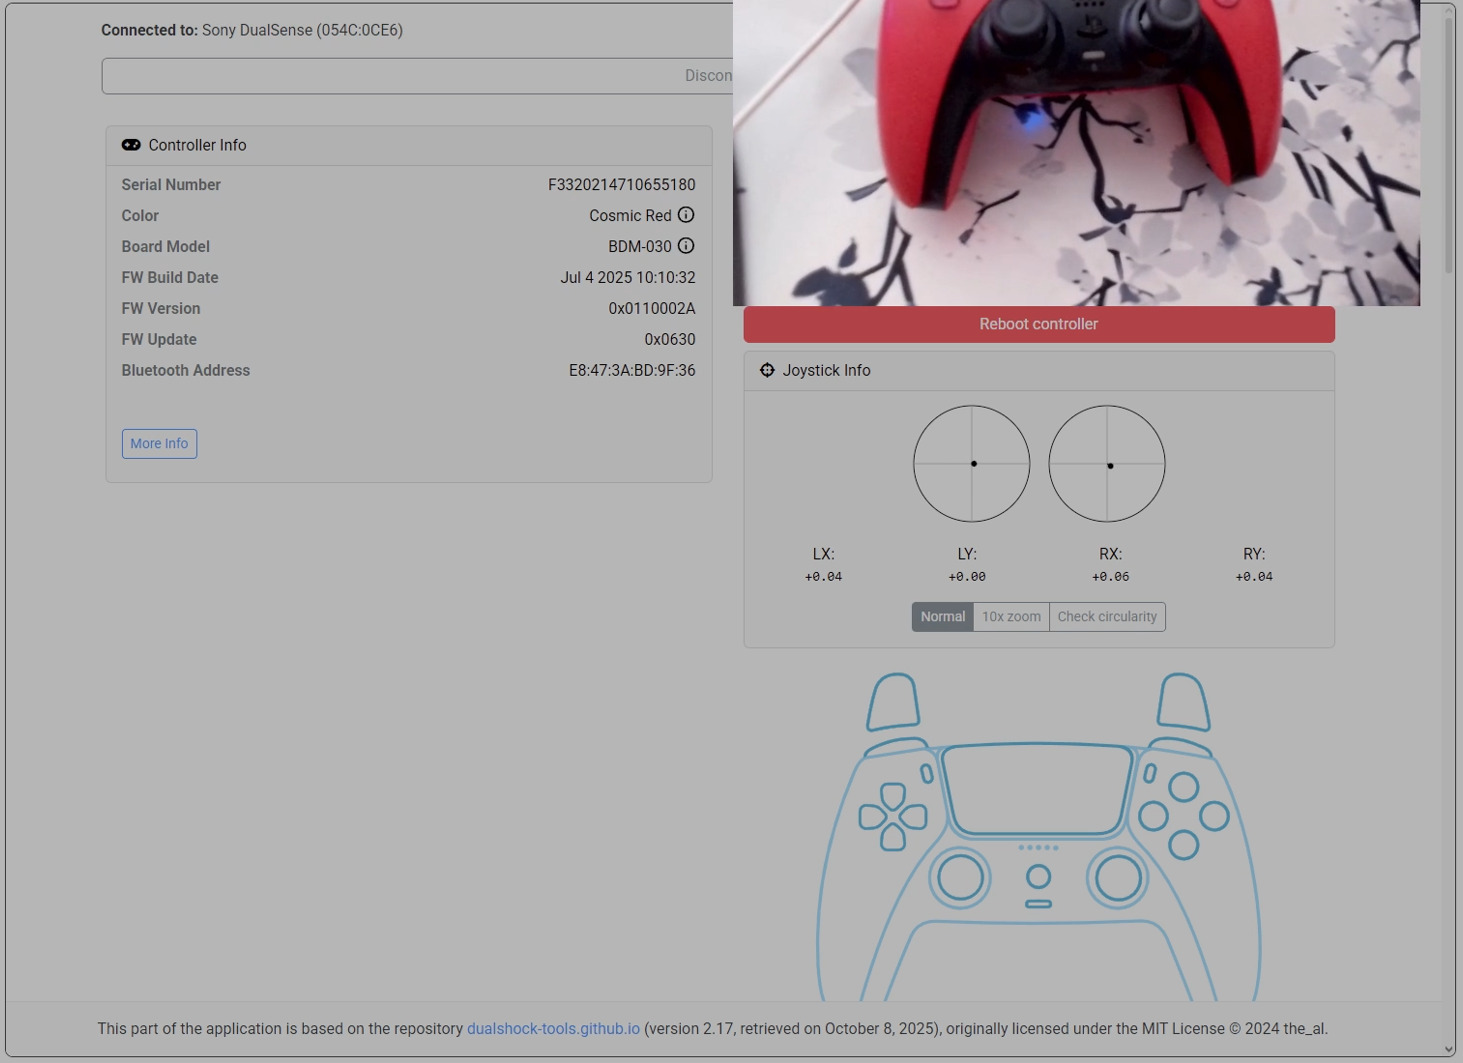Click the BDM-030 board model value
Screen dimensions: 1463x1063
point(640,247)
